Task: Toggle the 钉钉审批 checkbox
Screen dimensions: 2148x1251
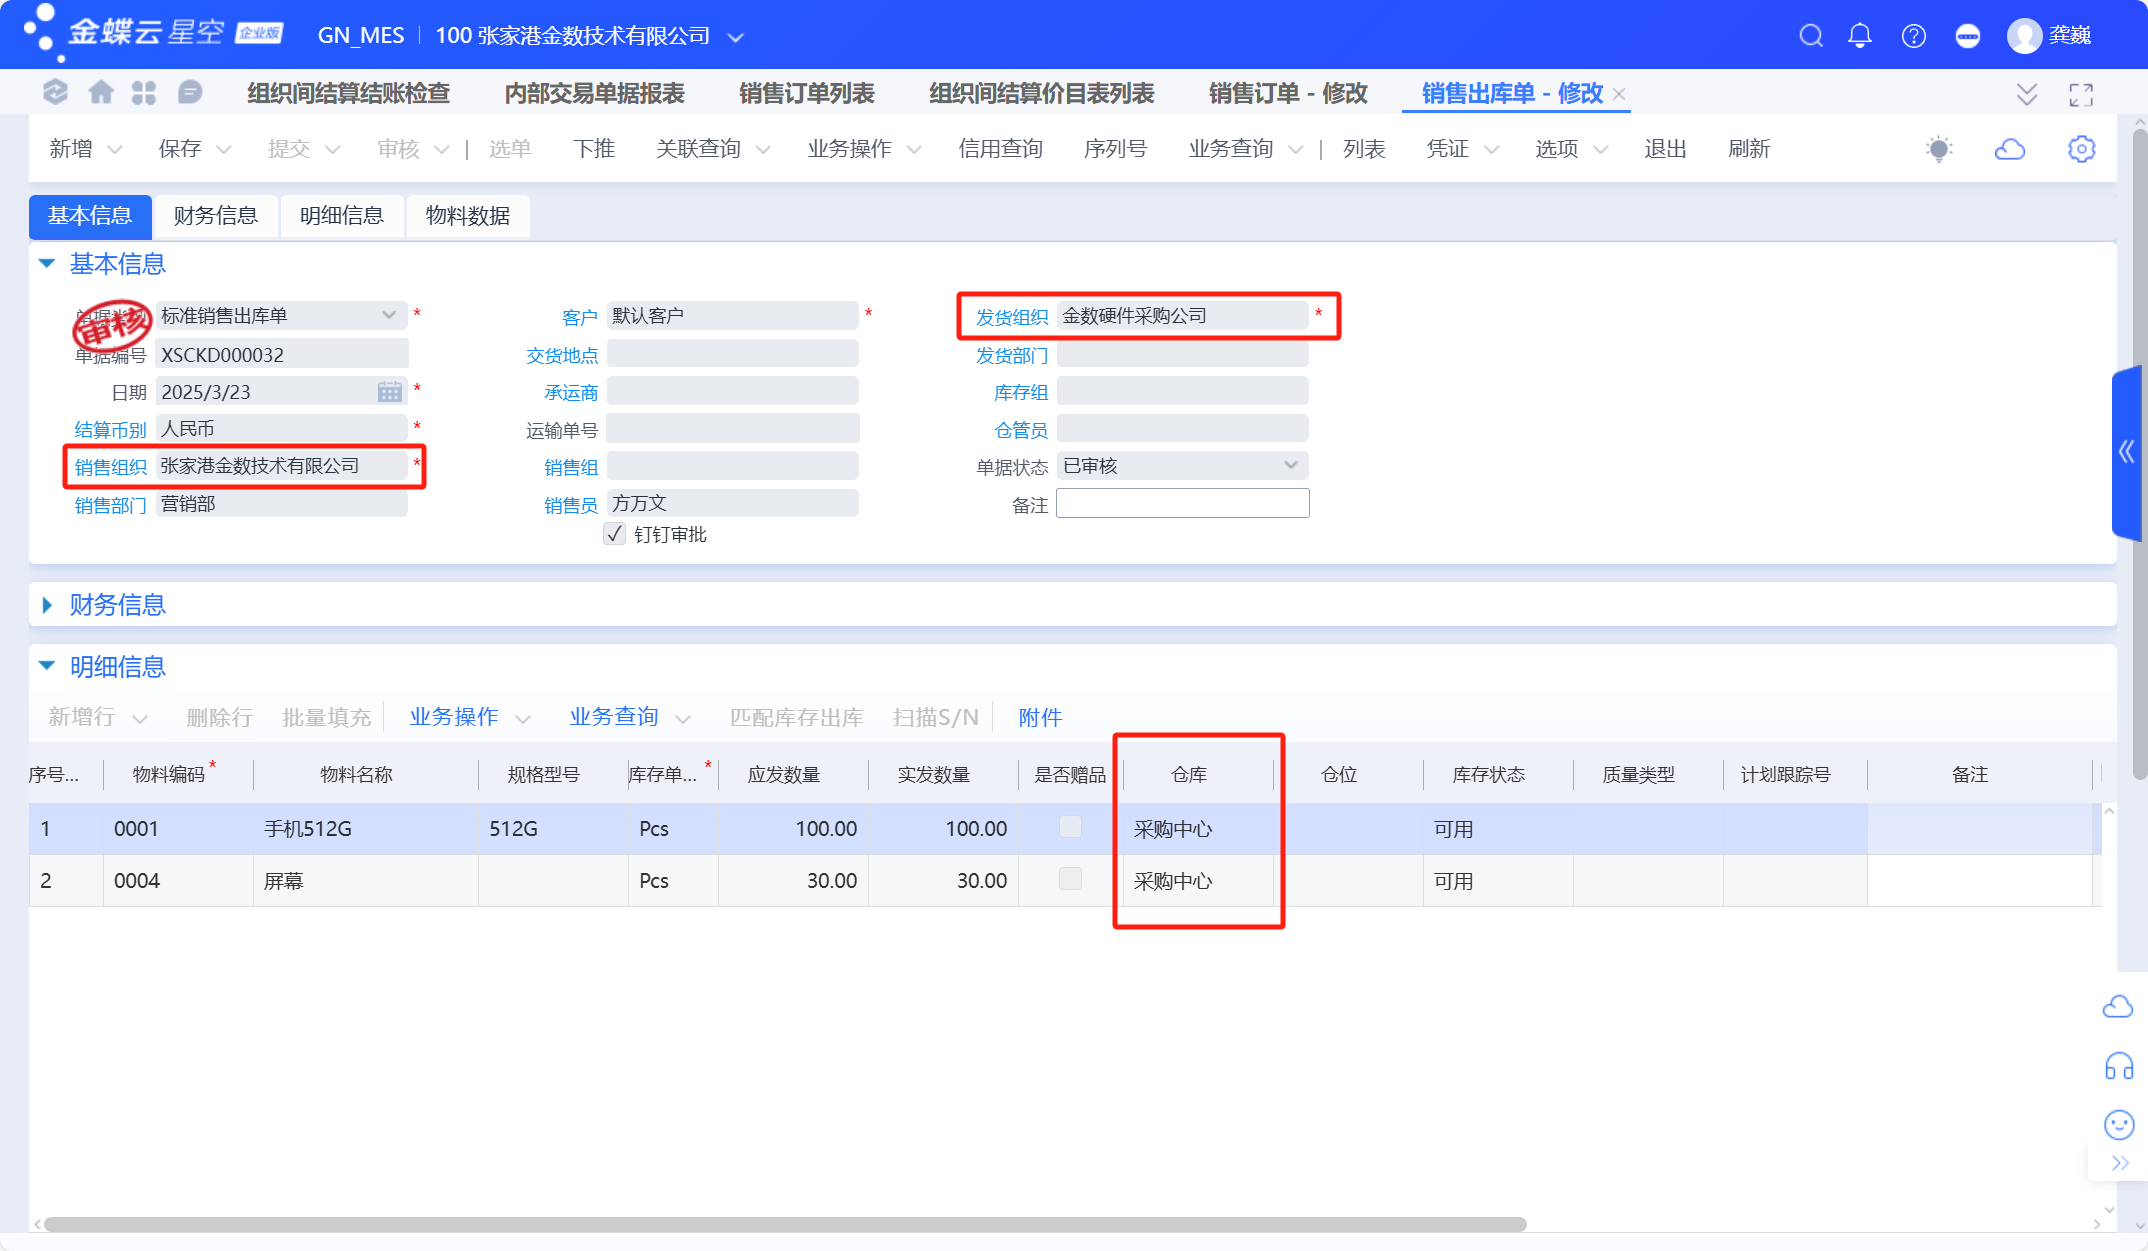Action: [x=614, y=534]
